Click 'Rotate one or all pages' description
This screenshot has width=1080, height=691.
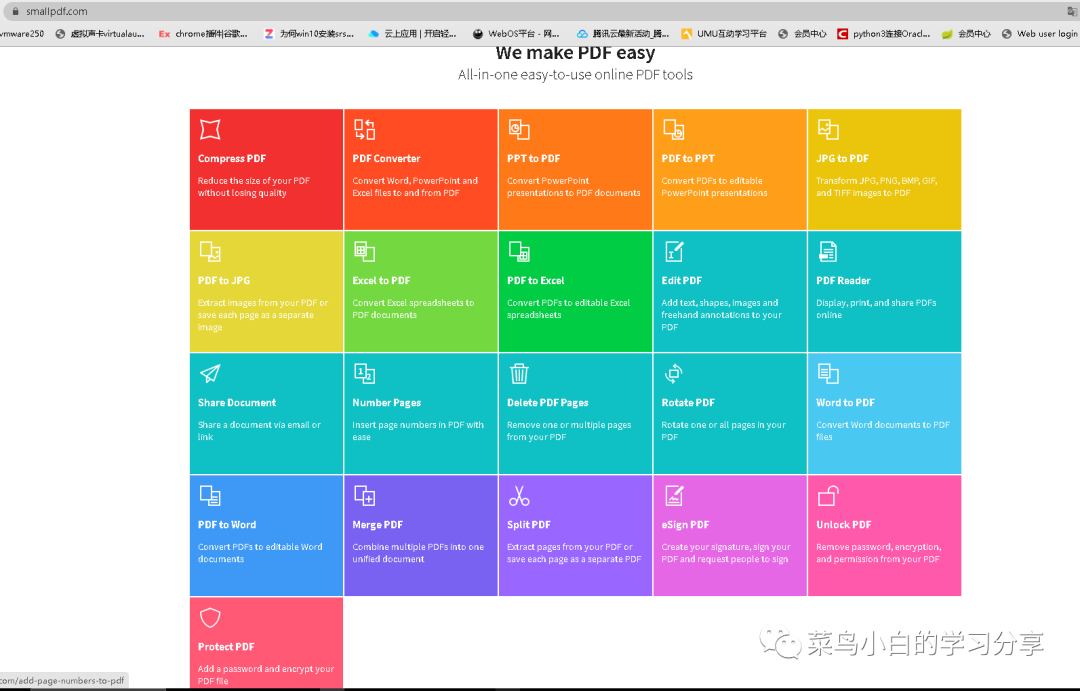point(723,431)
